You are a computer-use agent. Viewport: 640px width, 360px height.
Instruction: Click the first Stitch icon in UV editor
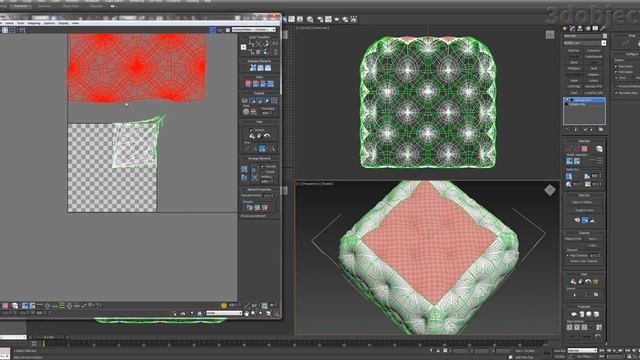pos(248,84)
